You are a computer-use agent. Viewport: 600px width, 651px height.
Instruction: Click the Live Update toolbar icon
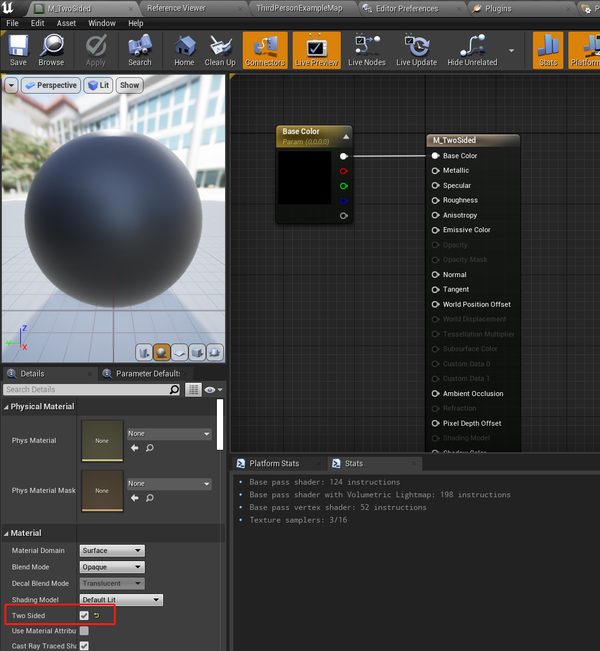pyautogui.click(x=416, y=50)
